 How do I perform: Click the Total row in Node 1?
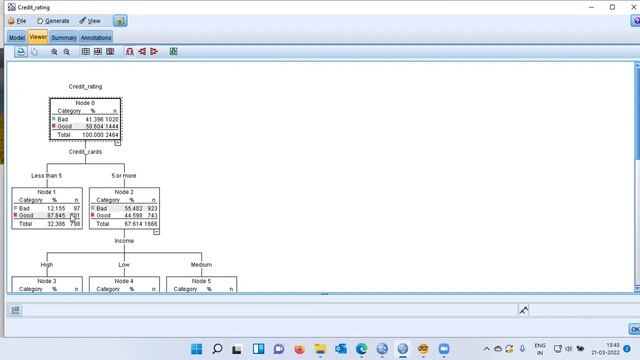pyautogui.click(x=47, y=224)
